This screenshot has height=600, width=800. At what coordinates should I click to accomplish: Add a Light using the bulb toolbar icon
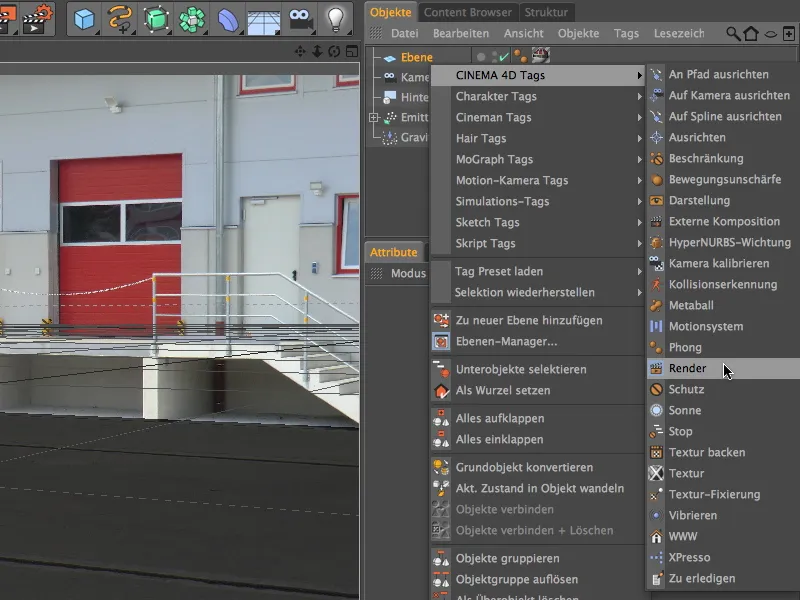click(336, 18)
